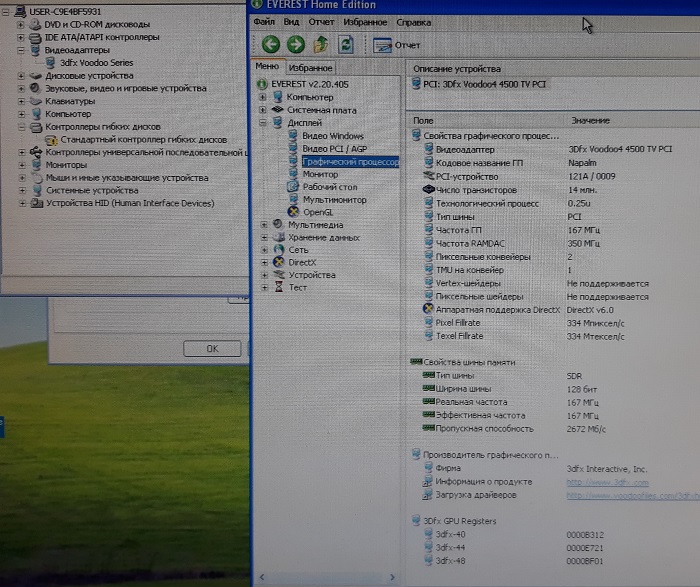Open the Избранное menu in the menu bar
The image size is (700, 587).
point(365,22)
